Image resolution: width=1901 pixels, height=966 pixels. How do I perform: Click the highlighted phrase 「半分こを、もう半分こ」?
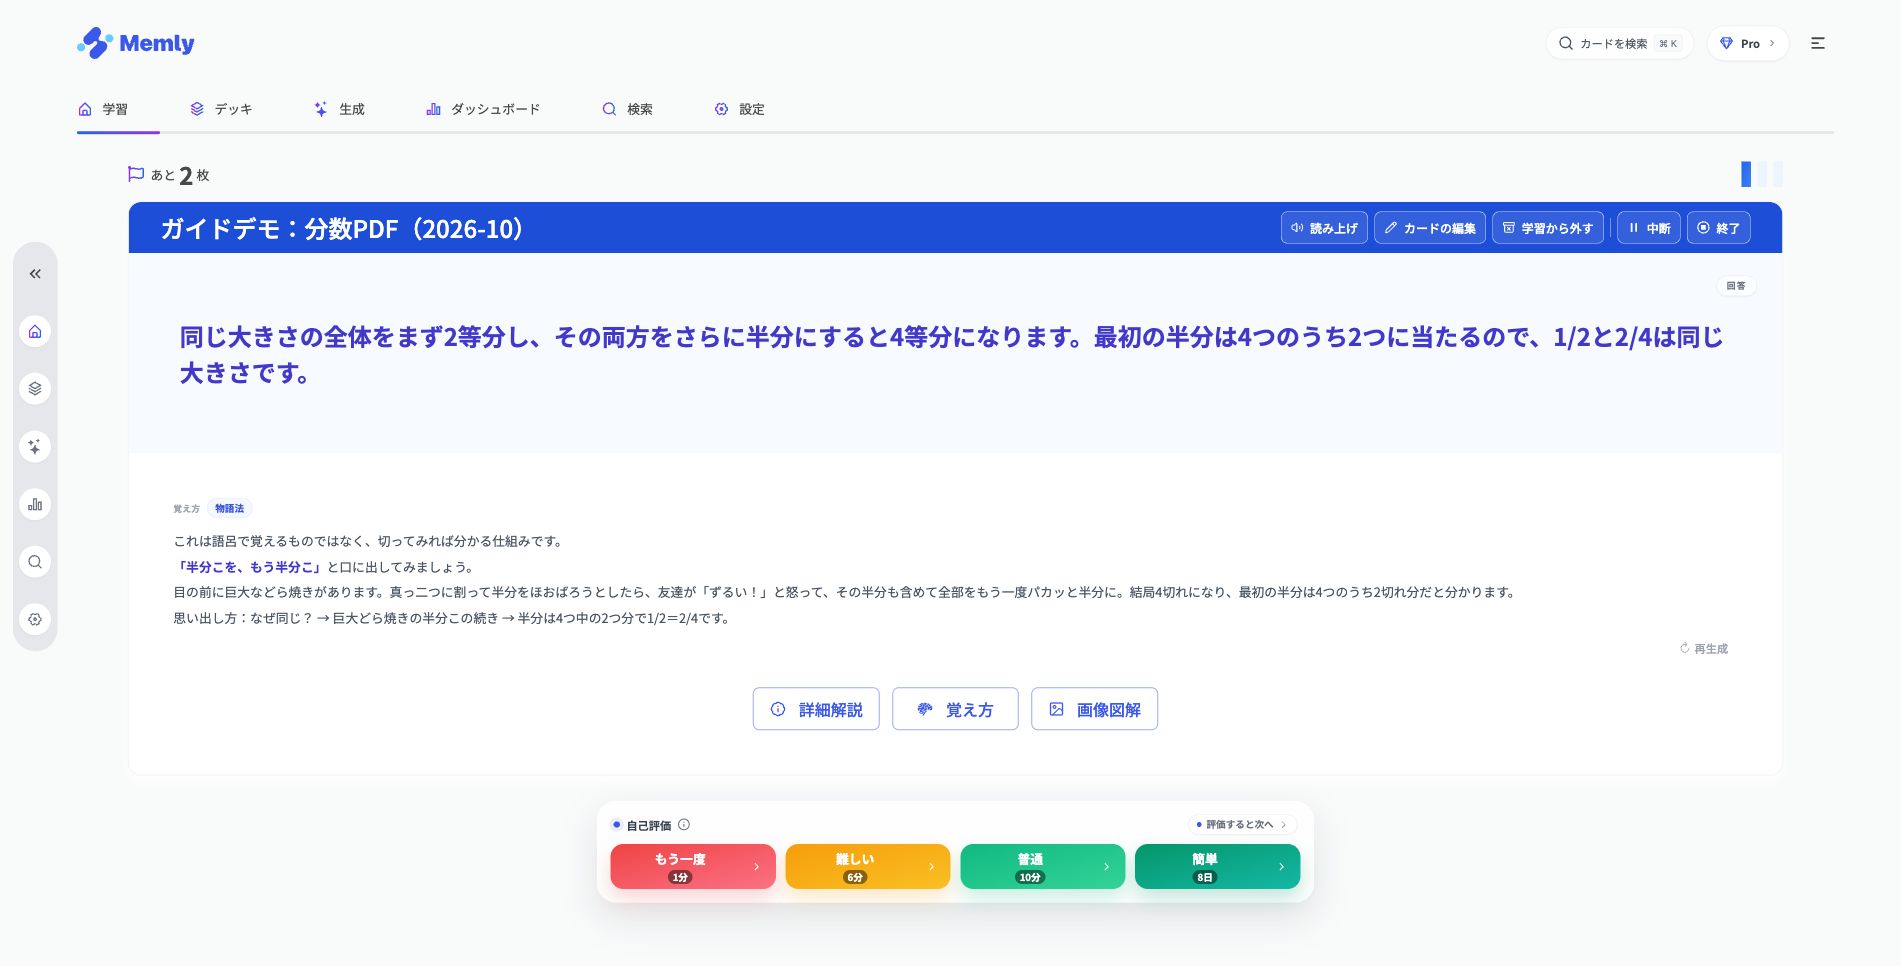pyautogui.click(x=249, y=567)
